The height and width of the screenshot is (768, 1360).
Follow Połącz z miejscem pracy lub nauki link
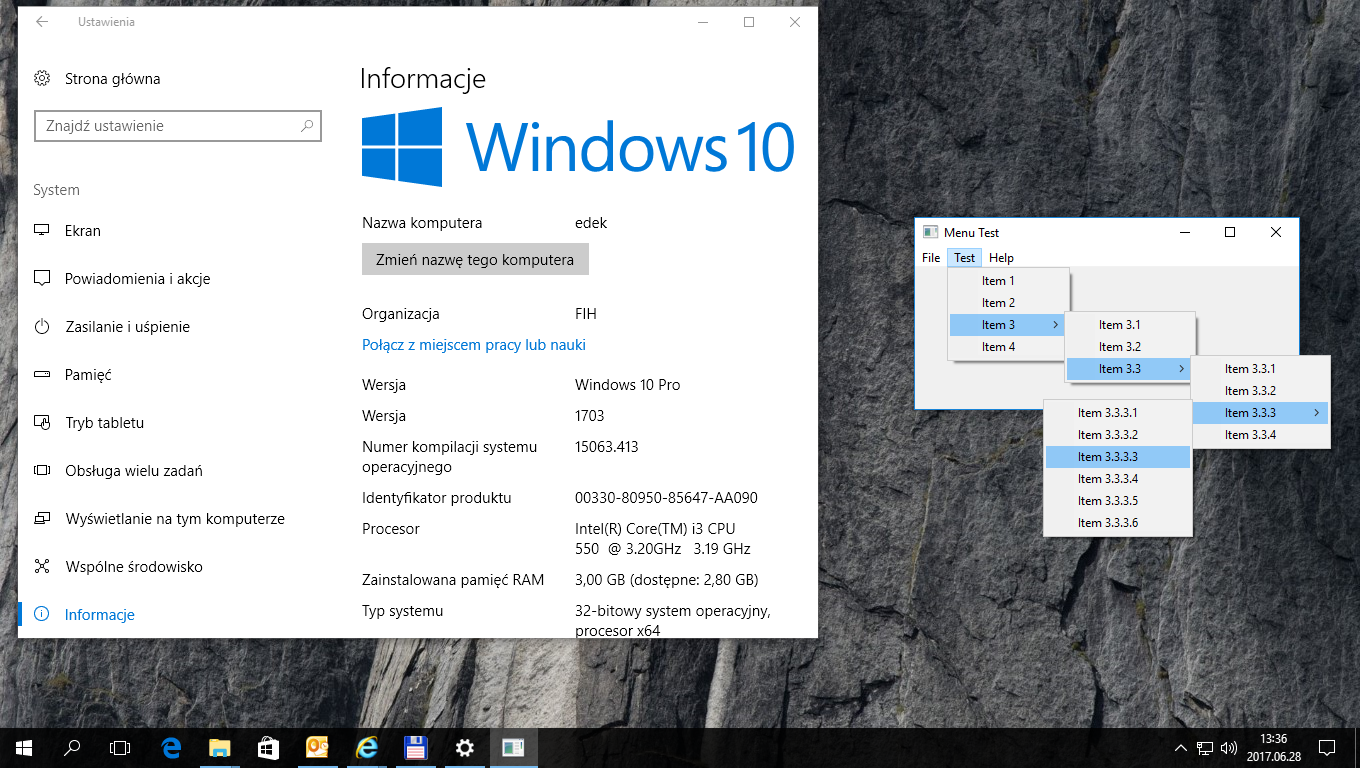click(474, 345)
